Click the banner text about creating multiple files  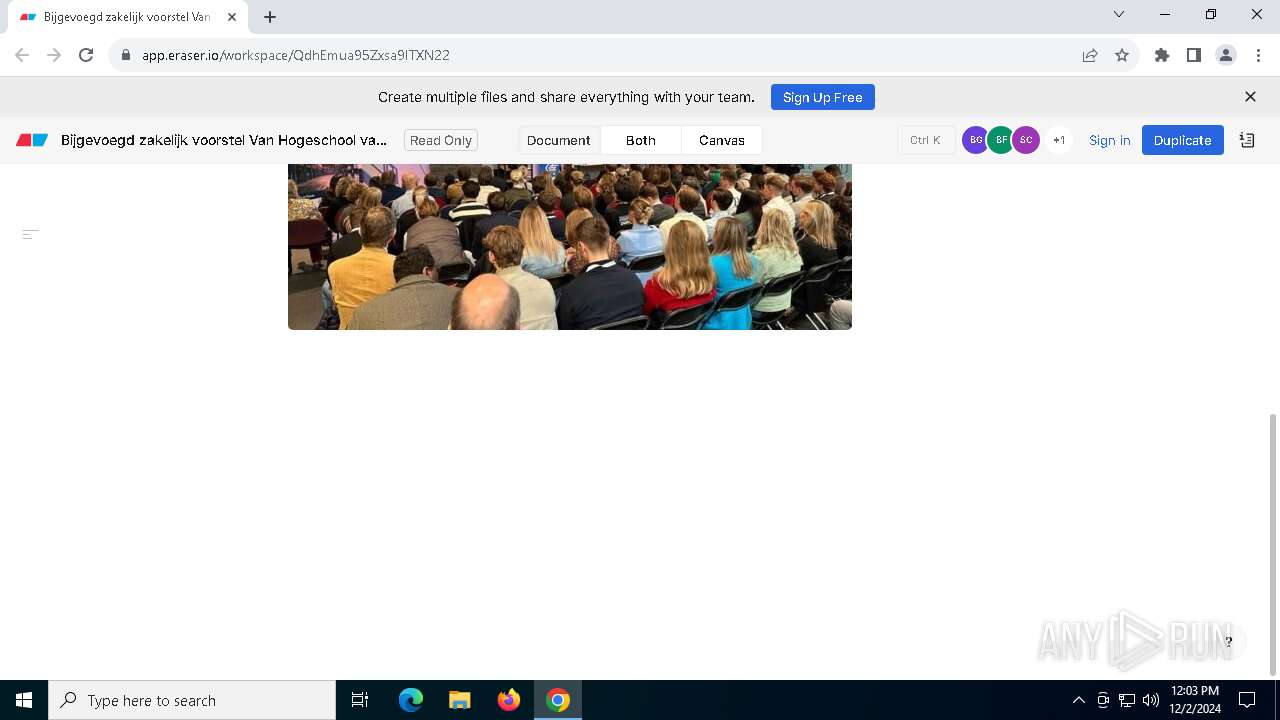click(566, 97)
